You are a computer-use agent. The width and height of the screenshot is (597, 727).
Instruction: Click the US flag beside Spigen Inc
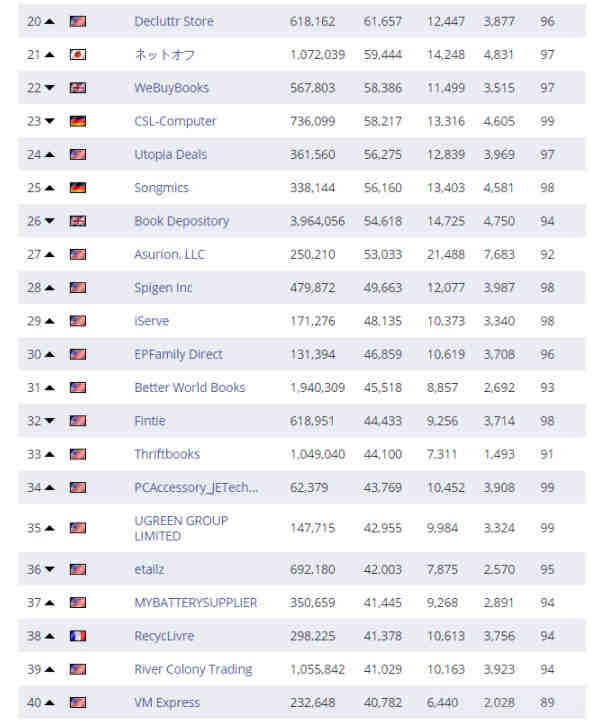tap(78, 288)
